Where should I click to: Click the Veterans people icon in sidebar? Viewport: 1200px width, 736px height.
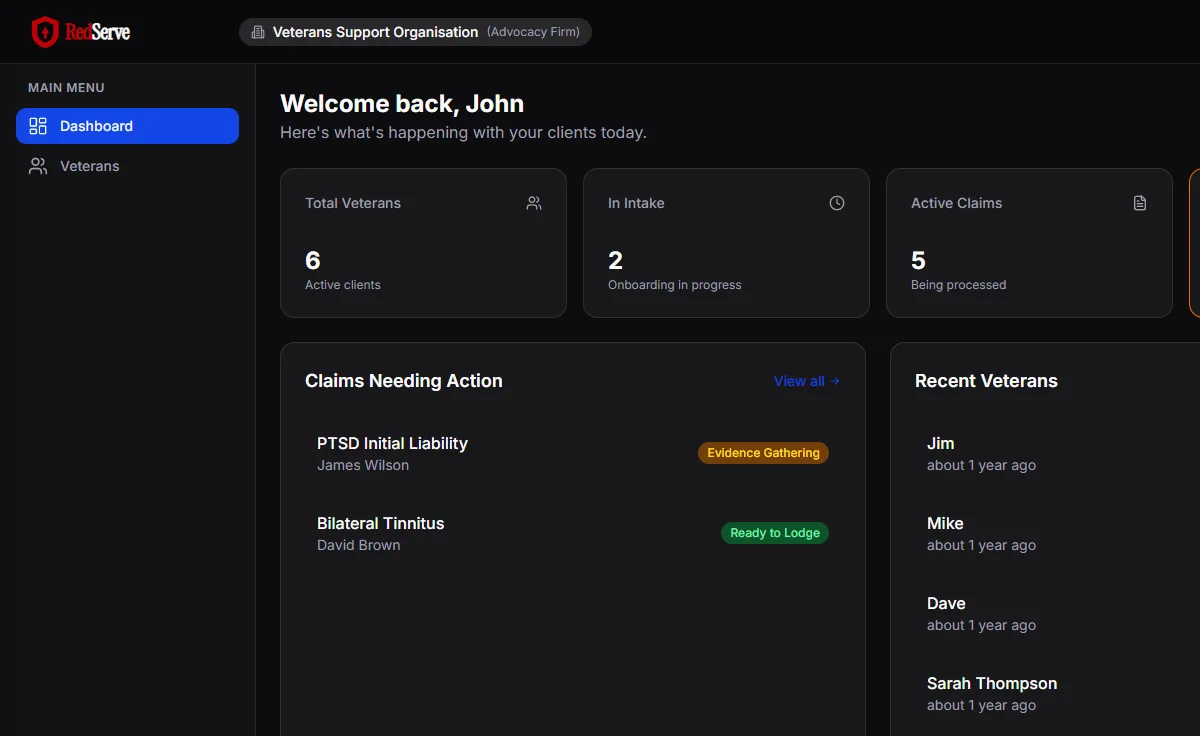point(38,166)
